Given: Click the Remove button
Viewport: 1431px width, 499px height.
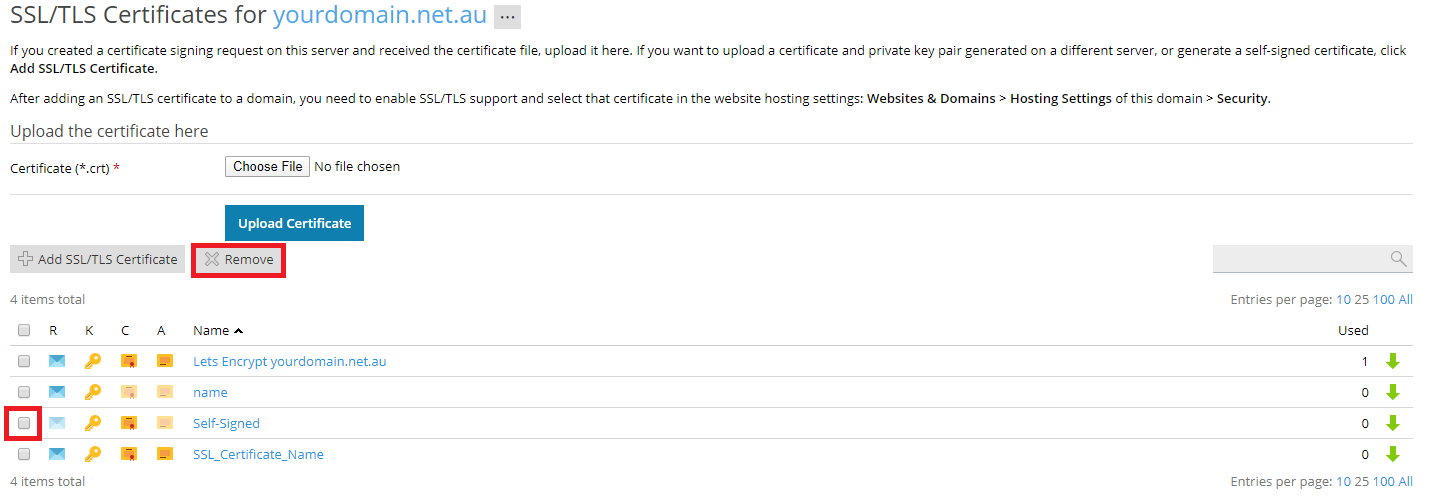Looking at the screenshot, I should coord(239,259).
